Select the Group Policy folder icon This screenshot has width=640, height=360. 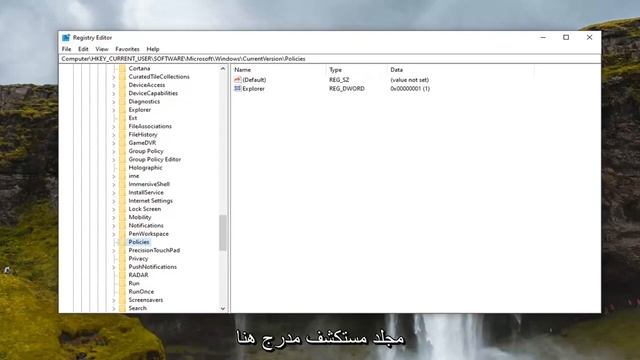tap(122, 151)
